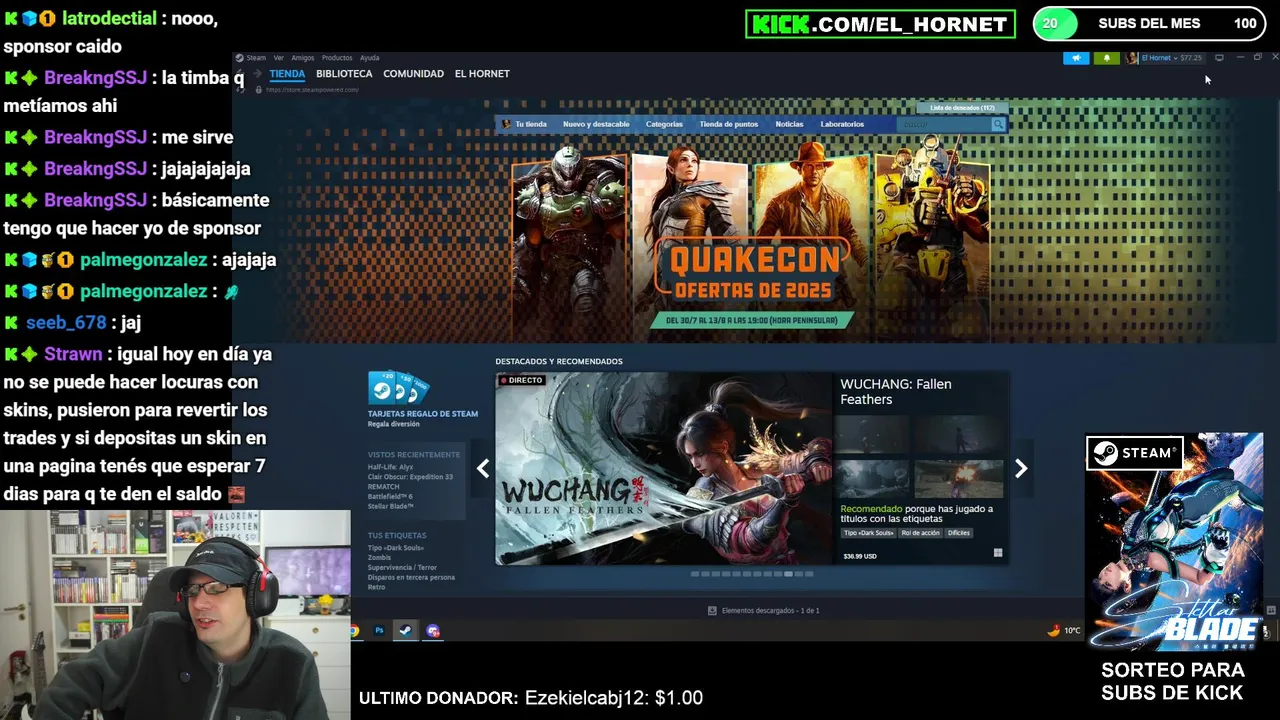Switch to the BIBLIOTECA tab
1280x720 pixels.
[x=344, y=74]
